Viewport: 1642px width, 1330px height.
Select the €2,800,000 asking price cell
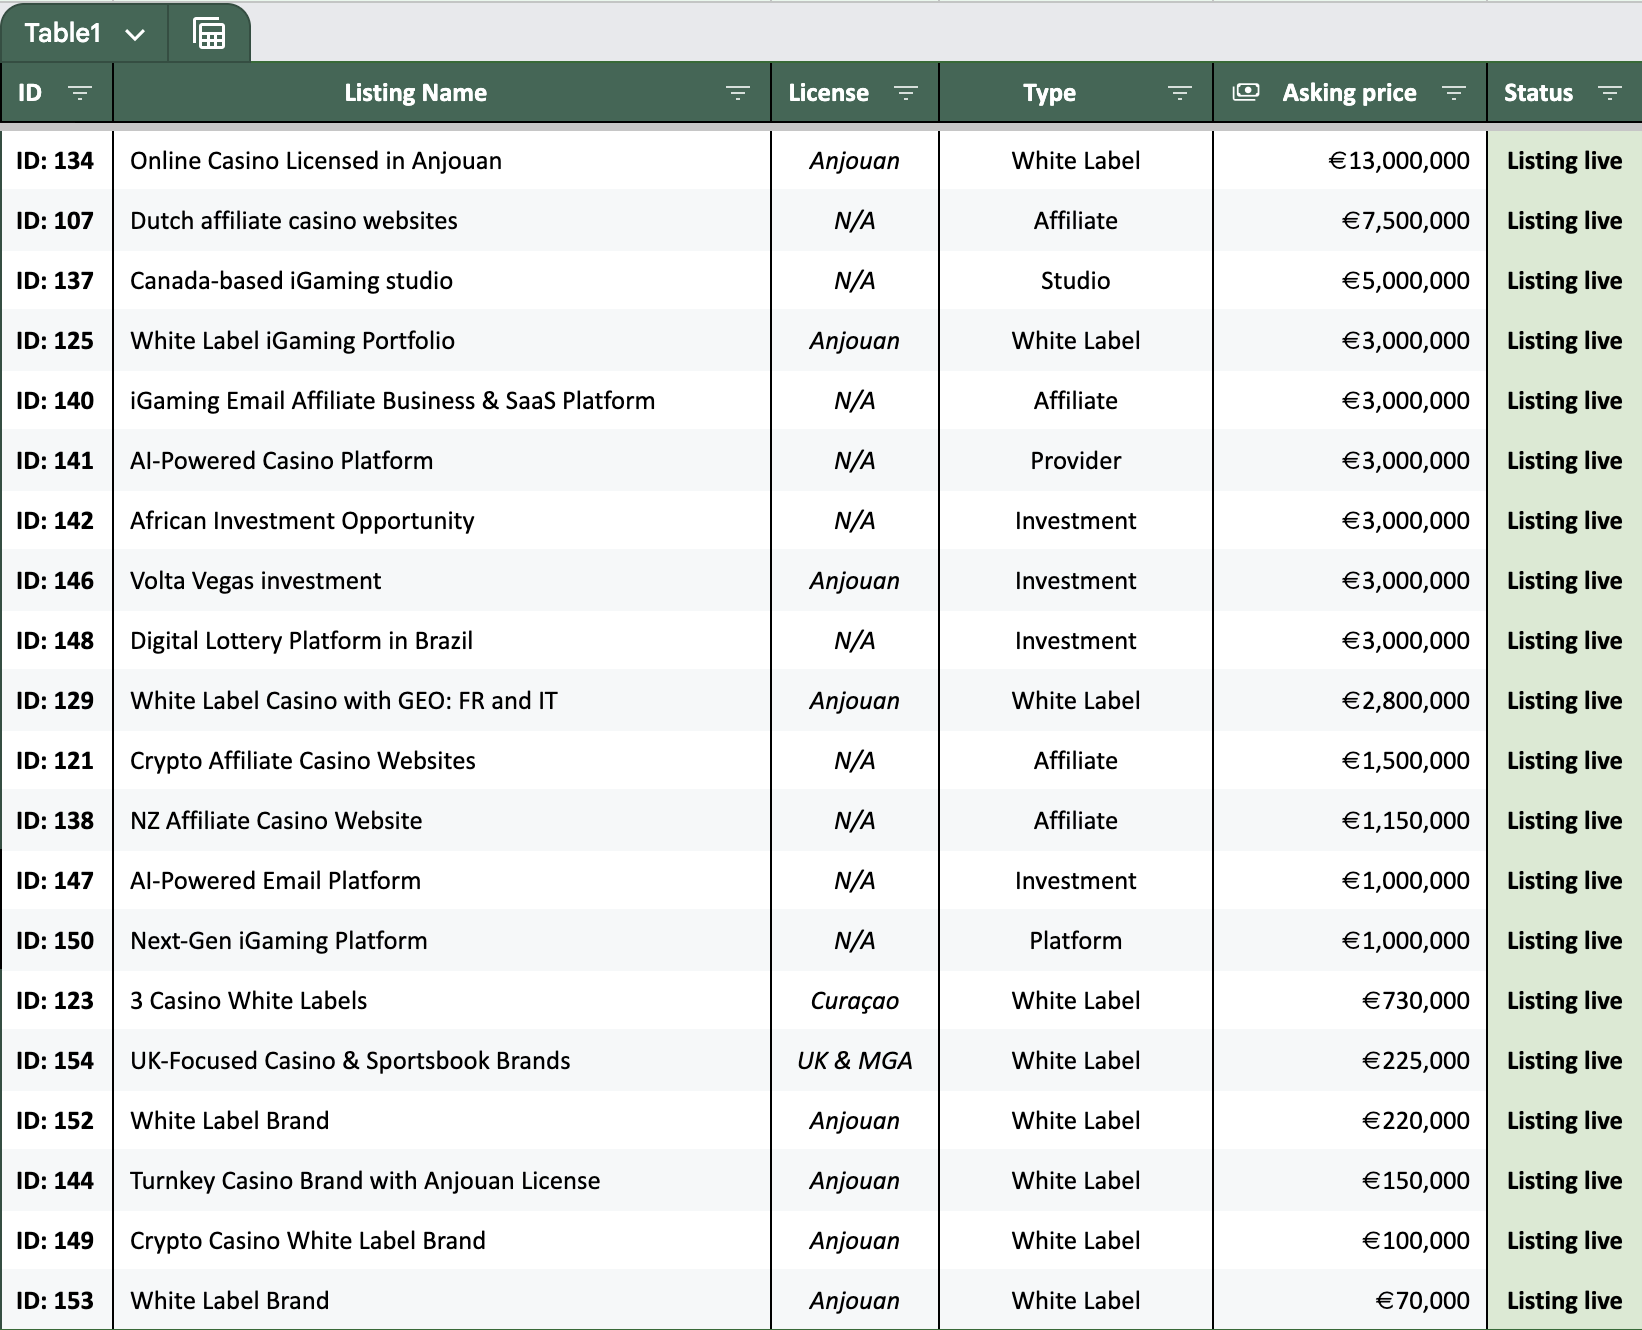coord(1350,701)
